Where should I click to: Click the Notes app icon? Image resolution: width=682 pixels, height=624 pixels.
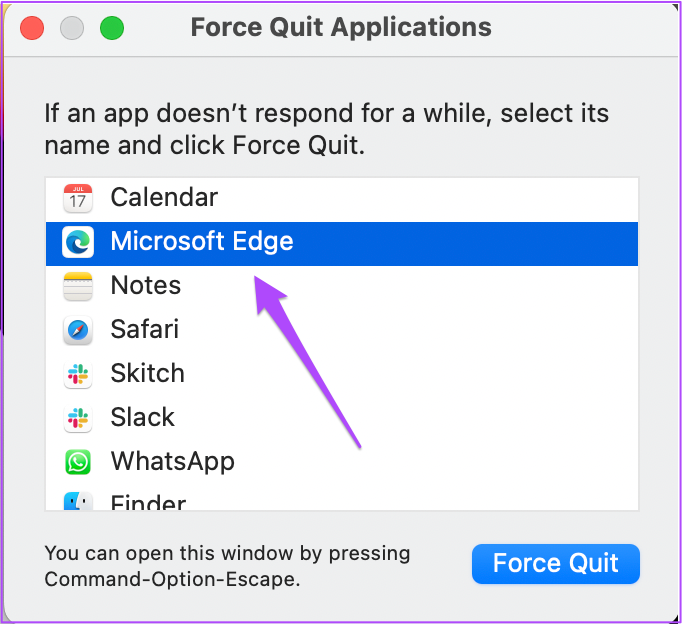tap(78, 286)
